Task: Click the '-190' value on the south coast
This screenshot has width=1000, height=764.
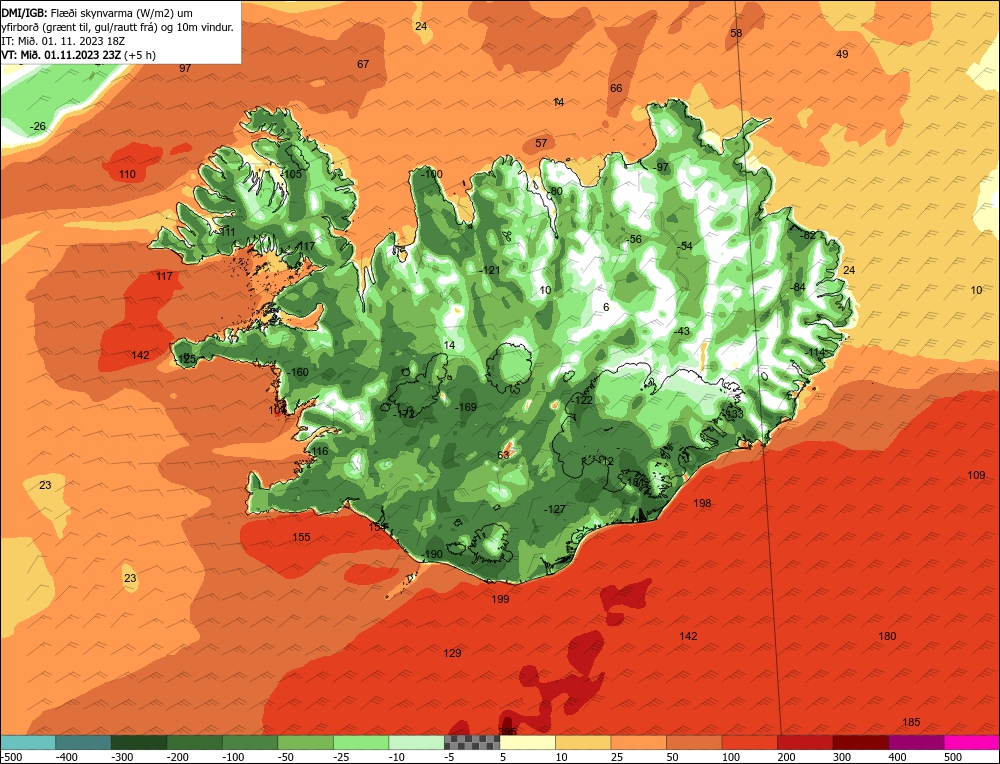Action: pyautogui.click(x=432, y=554)
